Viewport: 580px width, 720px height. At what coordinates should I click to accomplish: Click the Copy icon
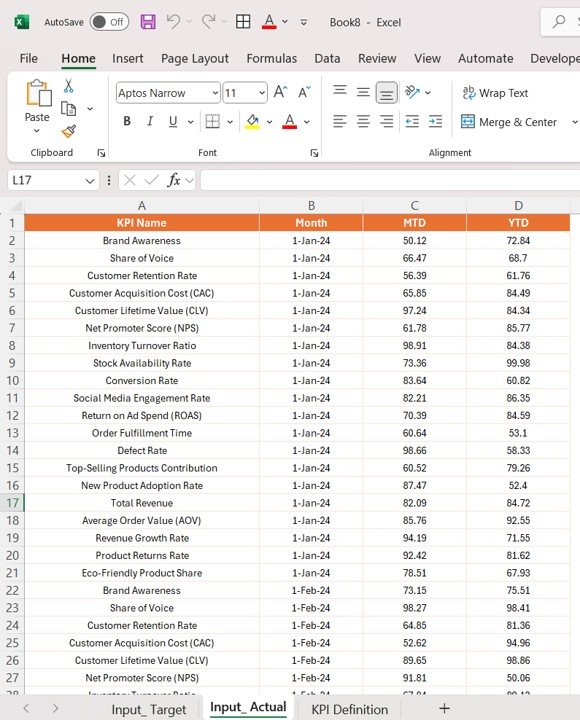coord(68,109)
